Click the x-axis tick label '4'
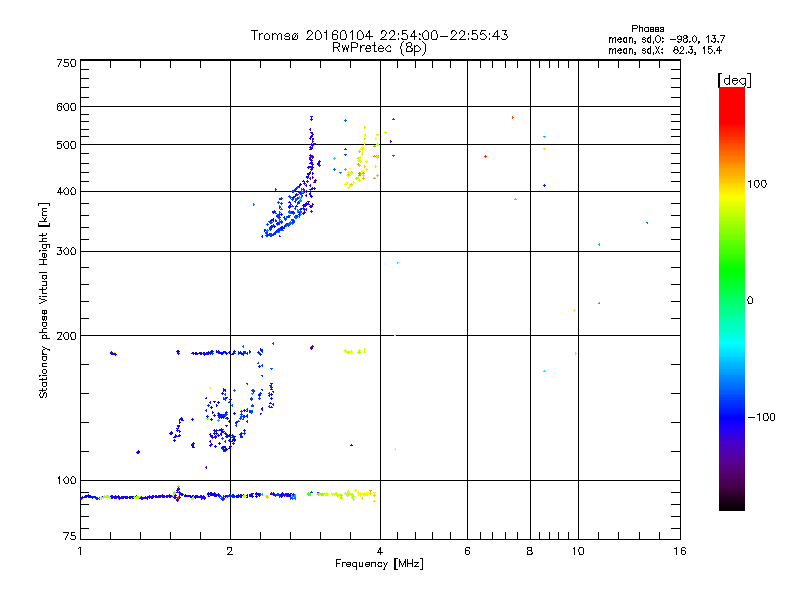Screen dimensions: 800x600 pos(380,551)
